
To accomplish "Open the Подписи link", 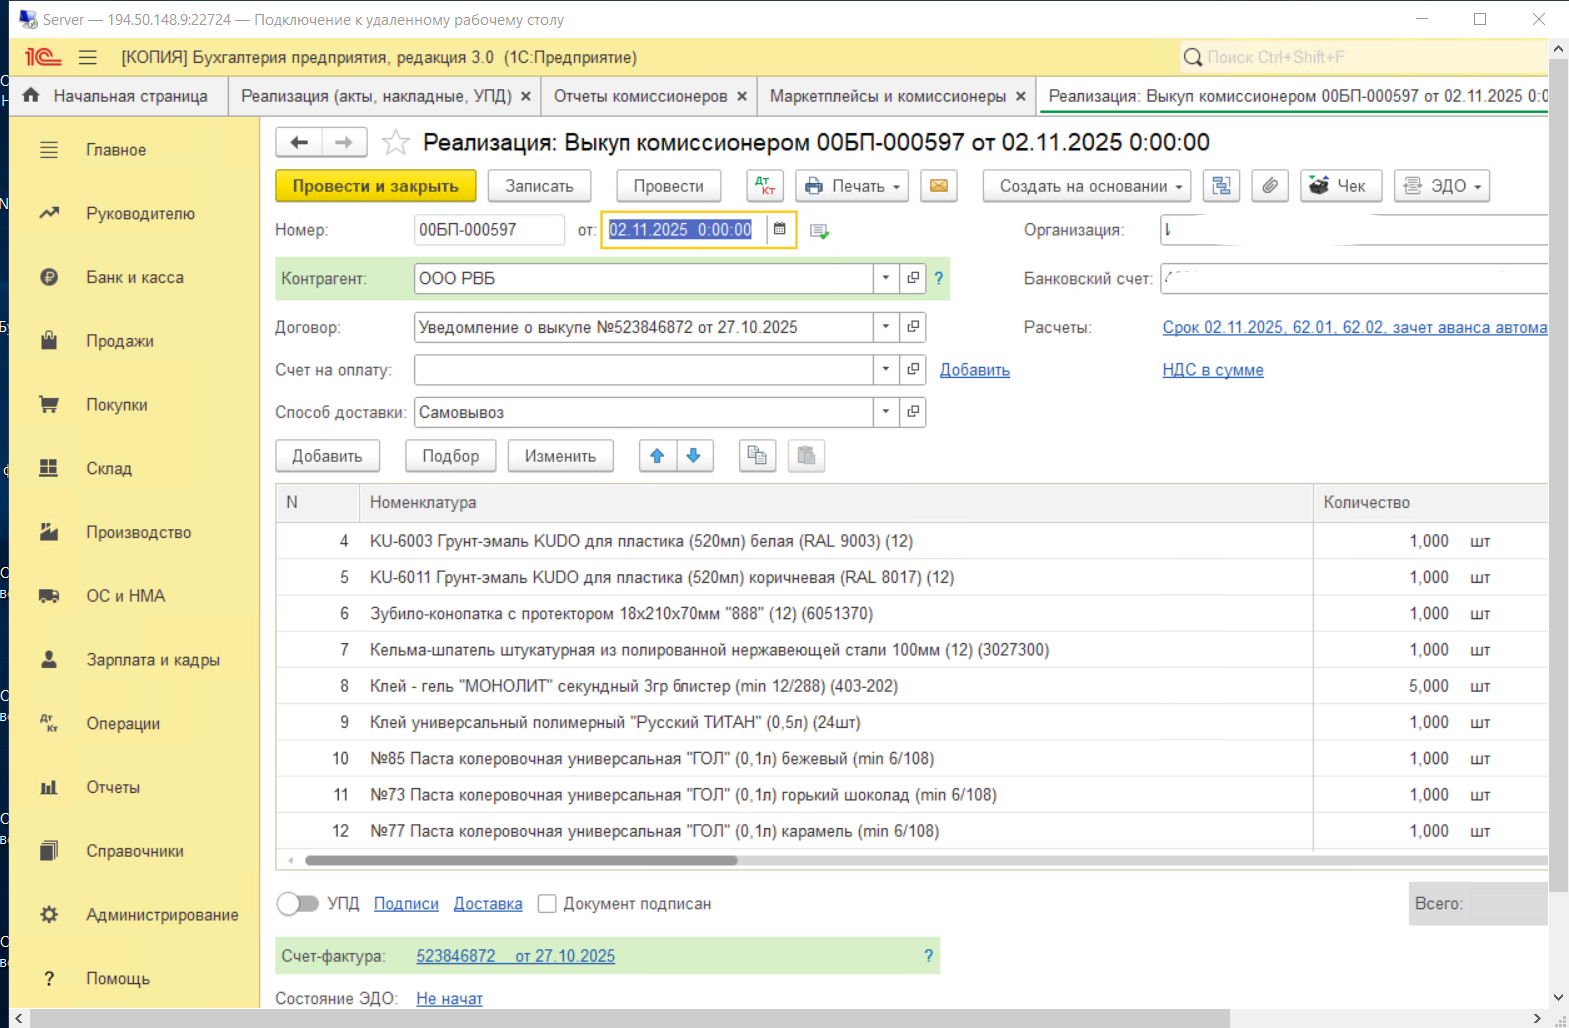I will (406, 904).
